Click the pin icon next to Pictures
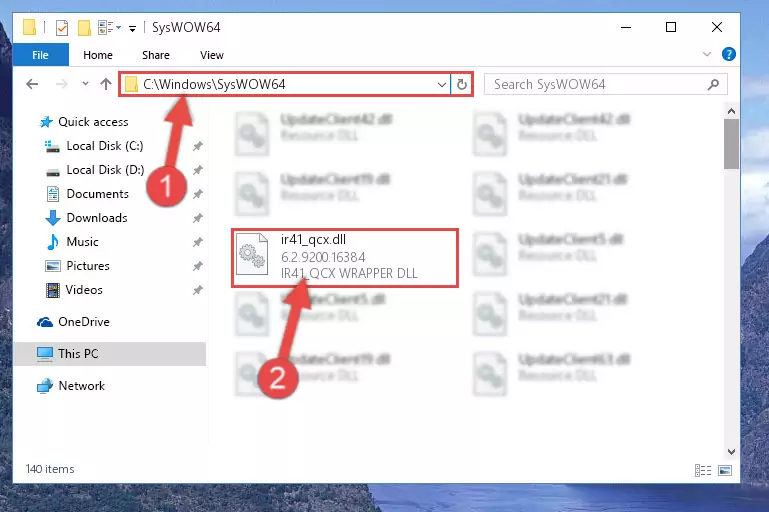This screenshot has width=769, height=512. click(x=198, y=266)
